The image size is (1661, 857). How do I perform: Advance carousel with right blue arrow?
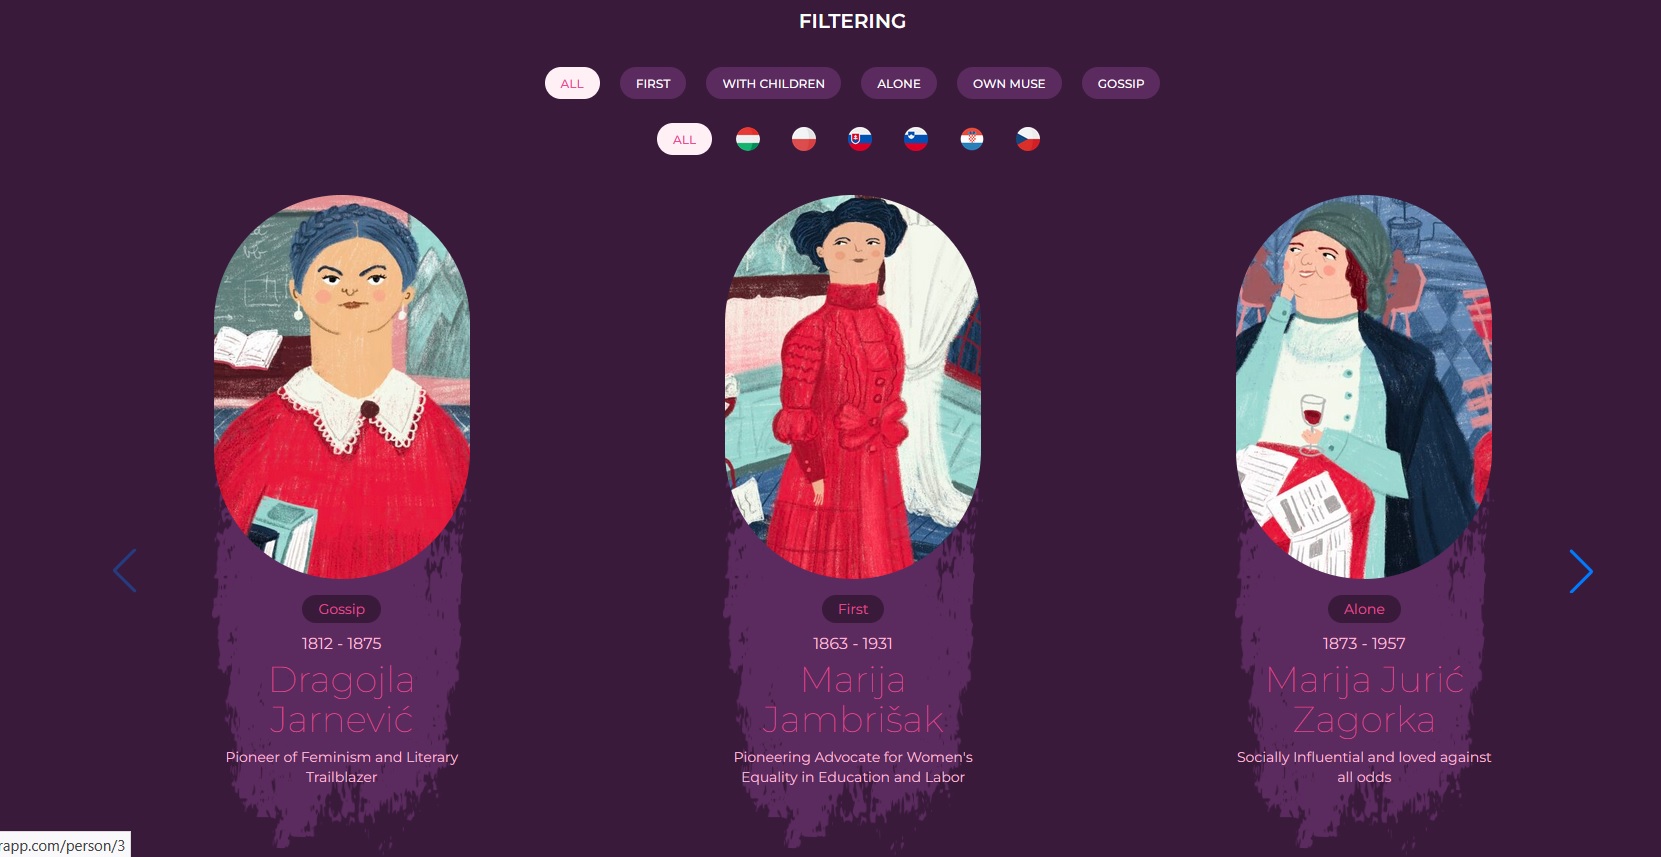pyautogui.click(x=1580, y=571)
